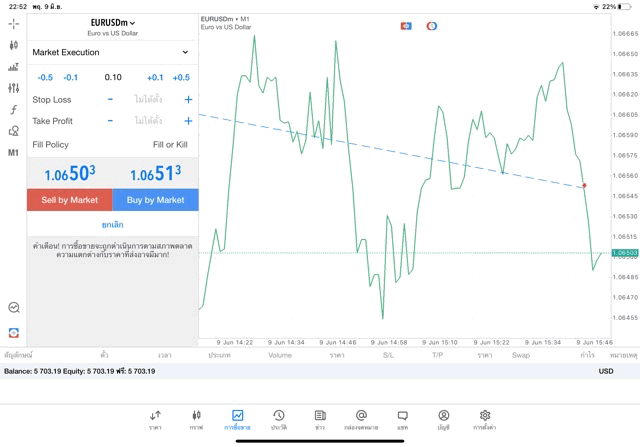Open the red-blue trade panel icon in sidebar
This screenshot has height=447, width=640.
(14, 333)
